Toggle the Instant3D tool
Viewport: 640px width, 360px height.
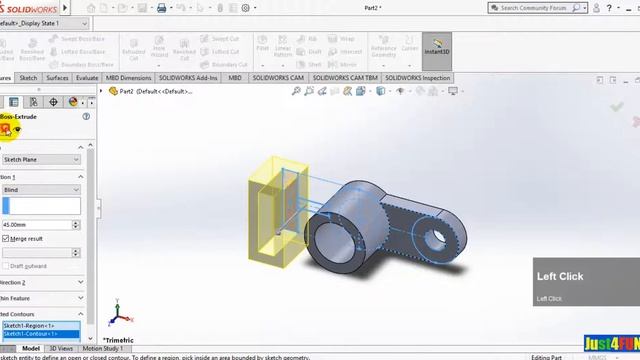[437, 51]
